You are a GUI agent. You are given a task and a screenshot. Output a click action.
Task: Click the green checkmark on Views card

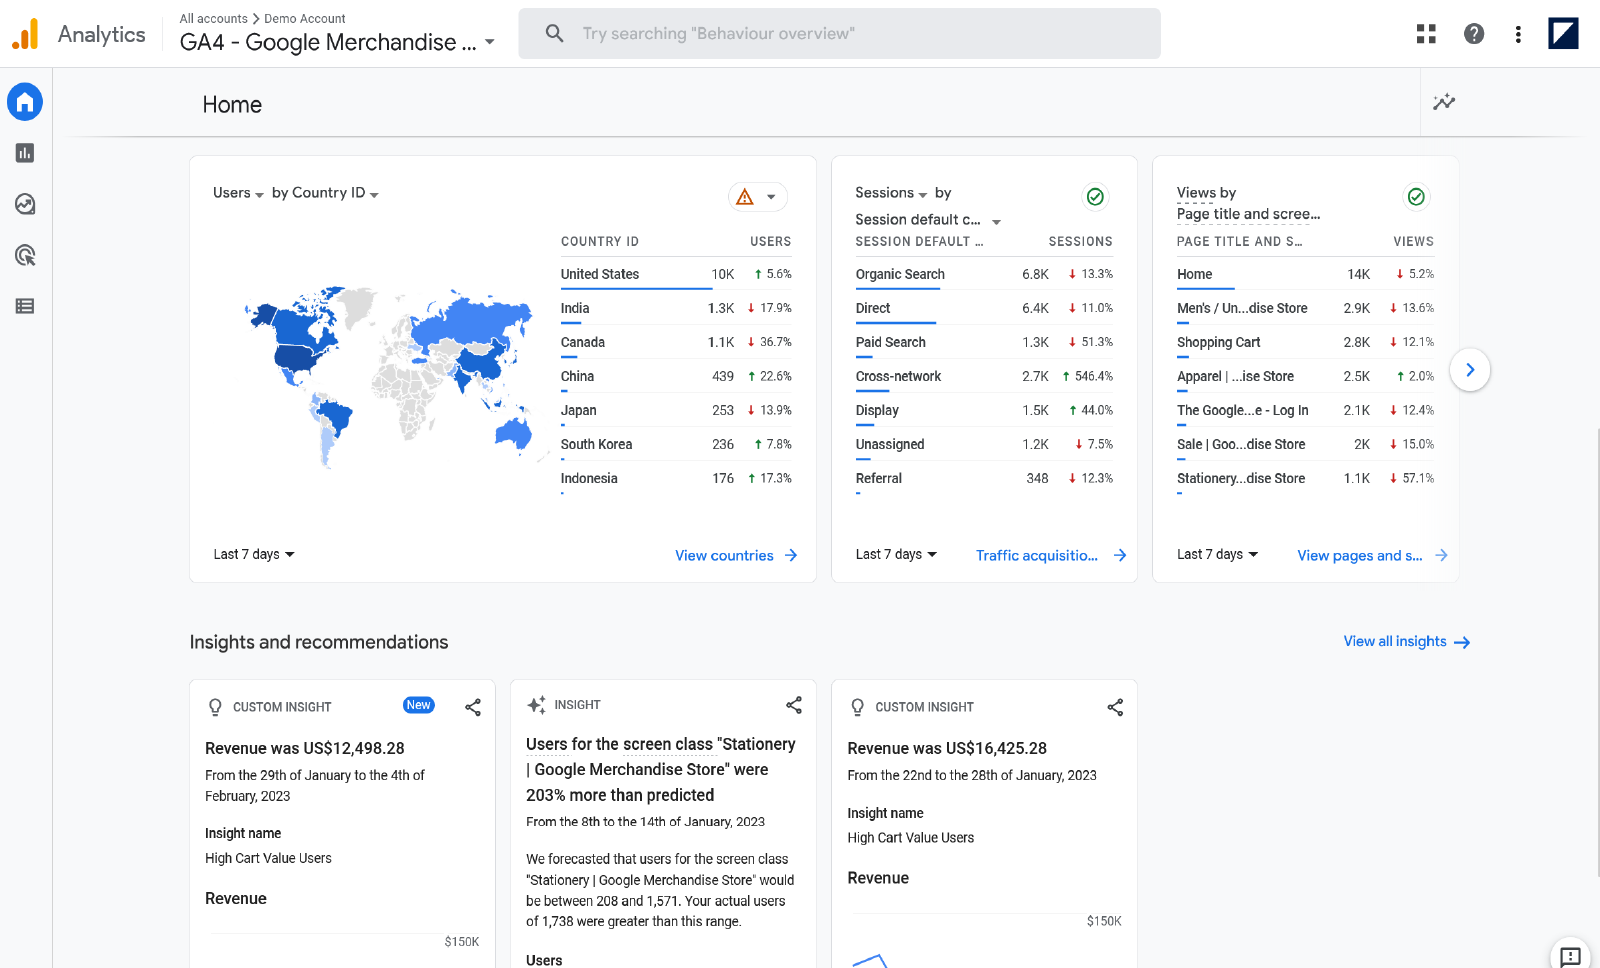(1416, 197)
